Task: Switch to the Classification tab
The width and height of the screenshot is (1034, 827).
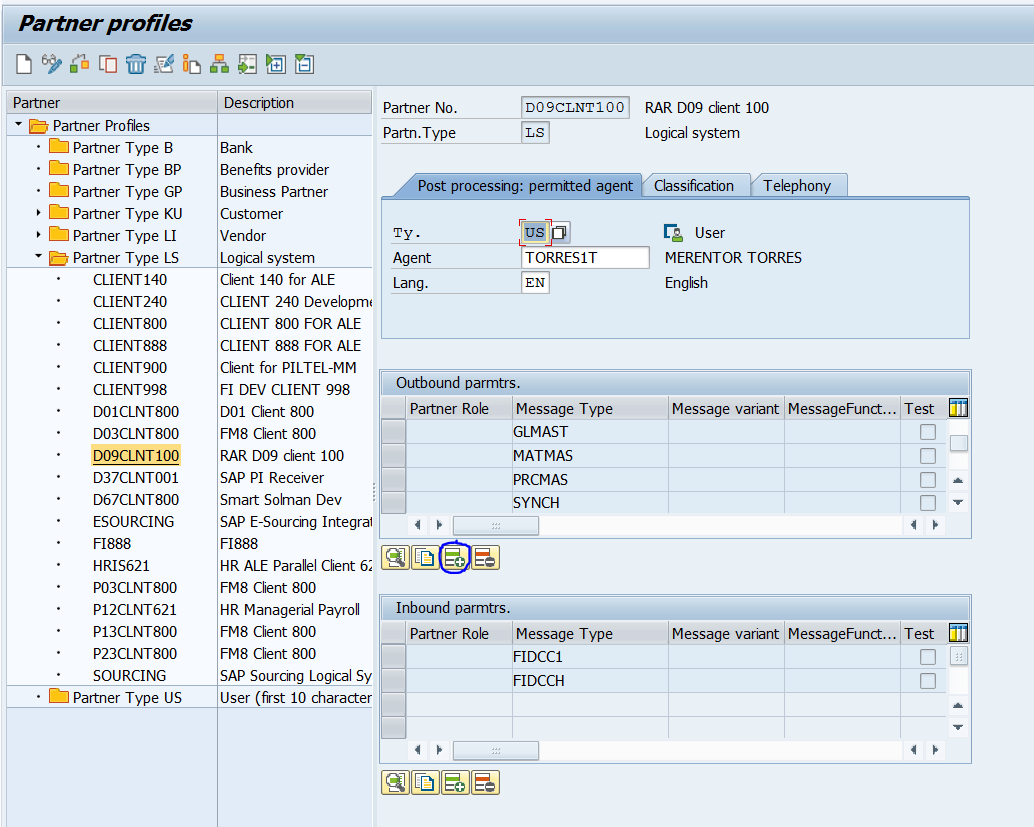Action: (x=696, y=185)
